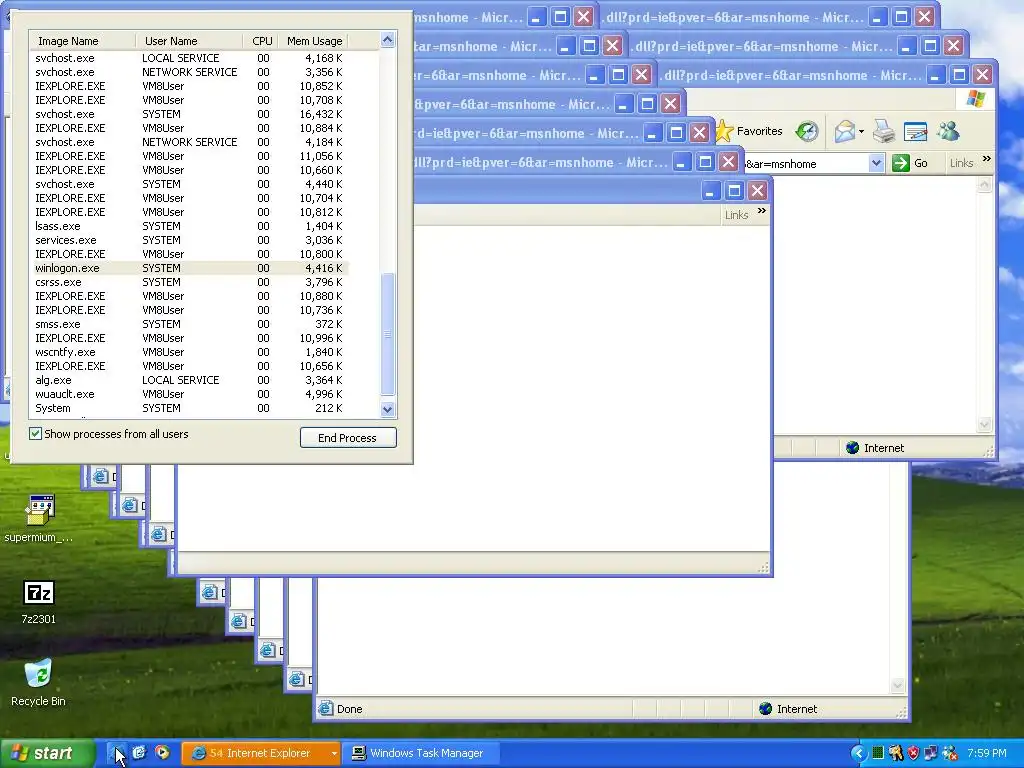Viewport: 1024px width, 768px height.
Task: Click the green Task Manager CPU tray icon
Action: click(x=878, y=753)
